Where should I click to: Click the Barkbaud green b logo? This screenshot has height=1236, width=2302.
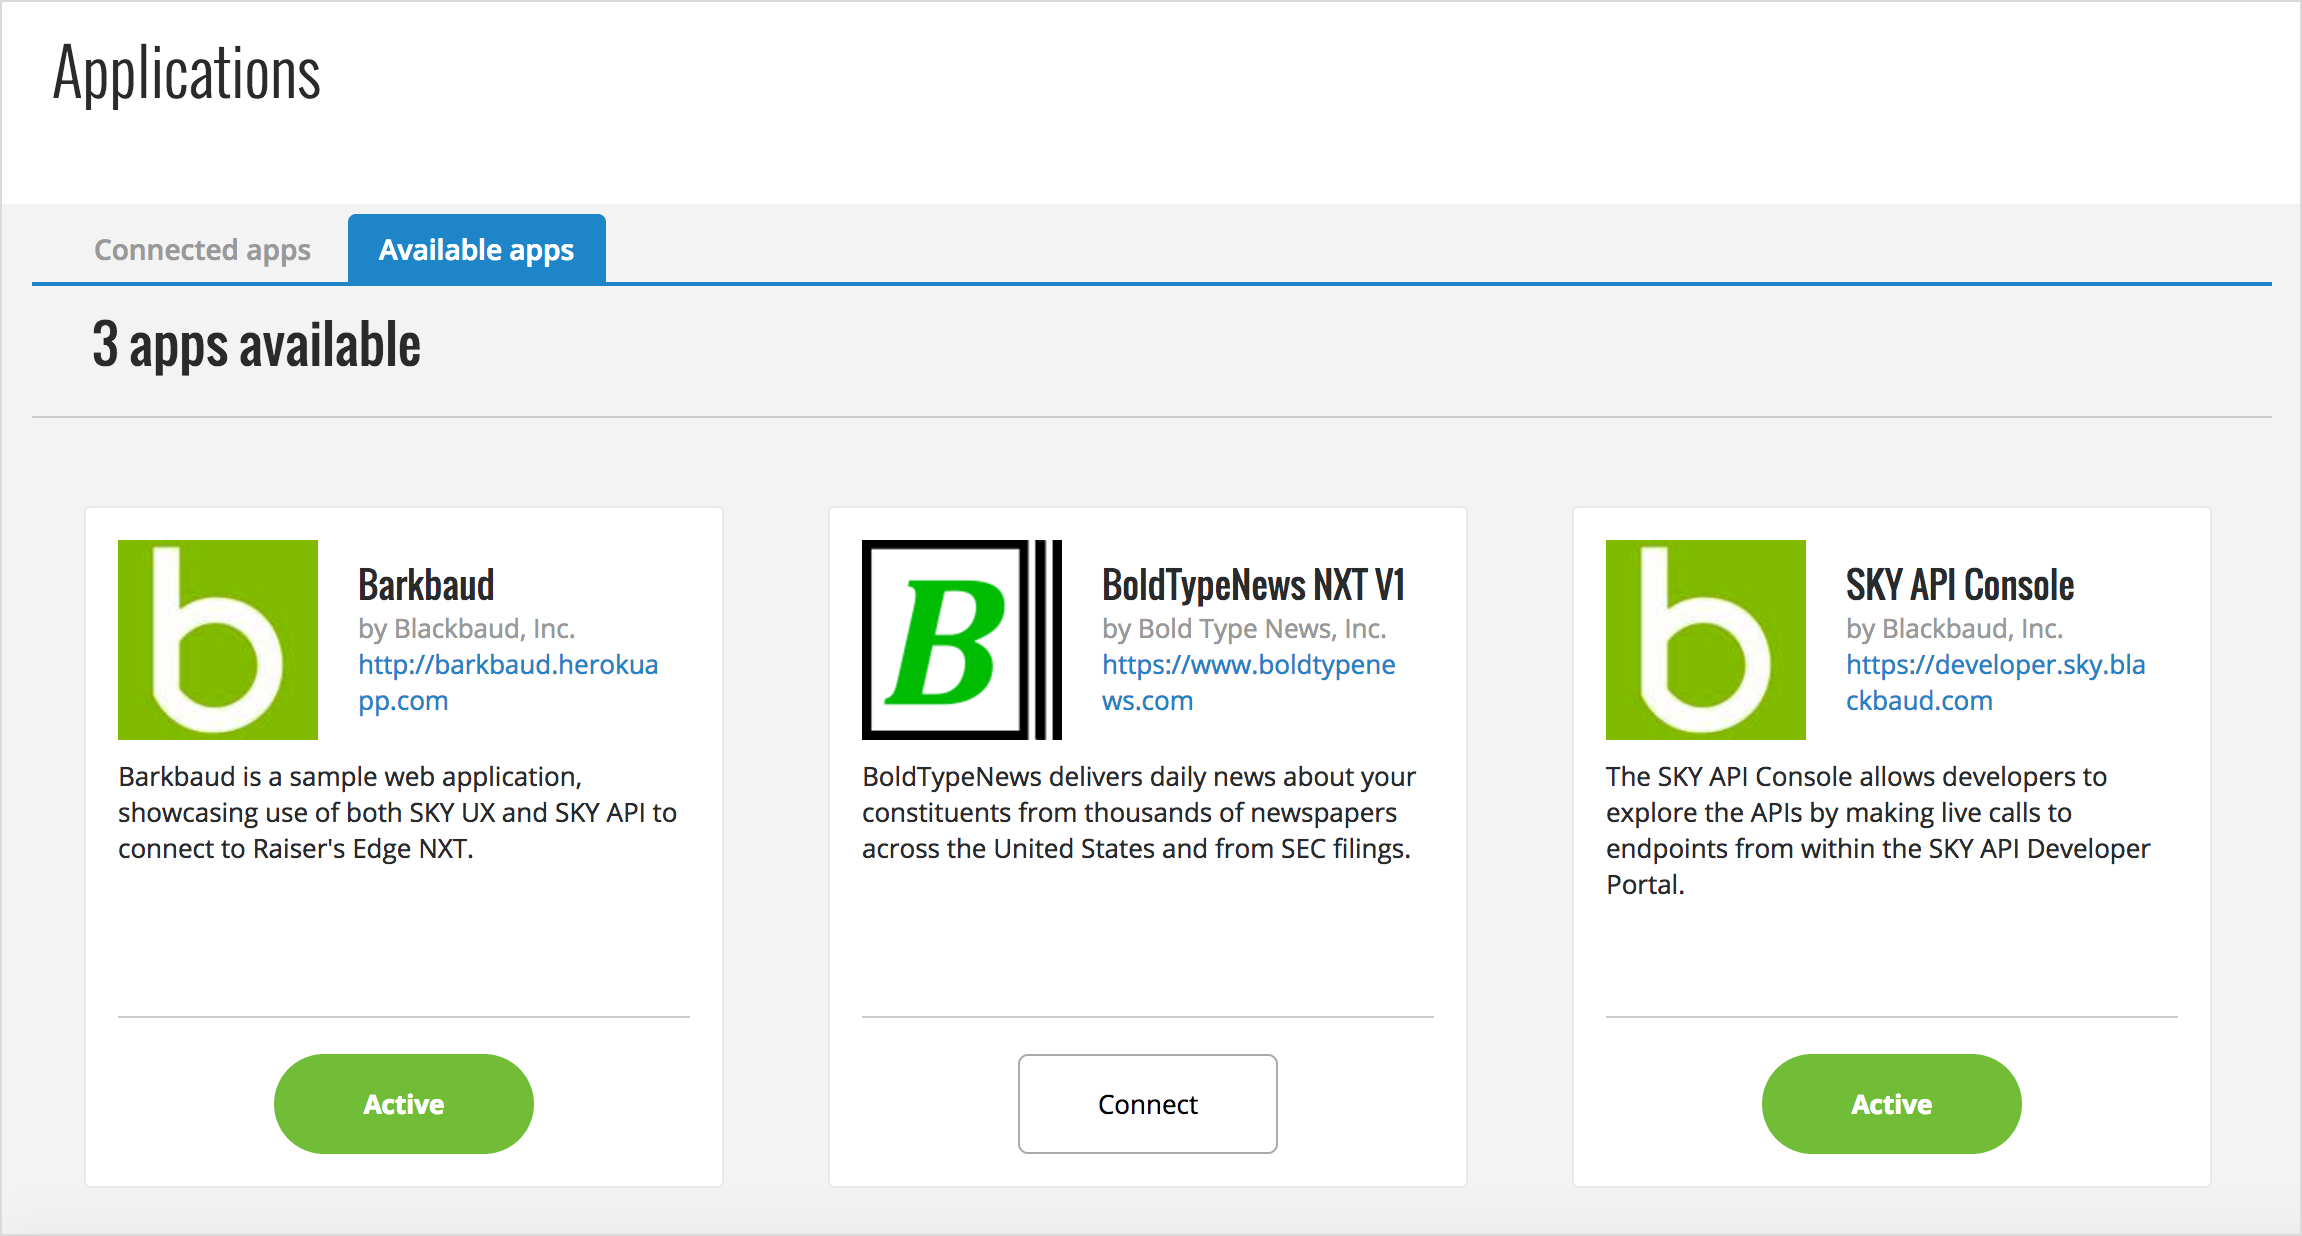tap(218, 640)
